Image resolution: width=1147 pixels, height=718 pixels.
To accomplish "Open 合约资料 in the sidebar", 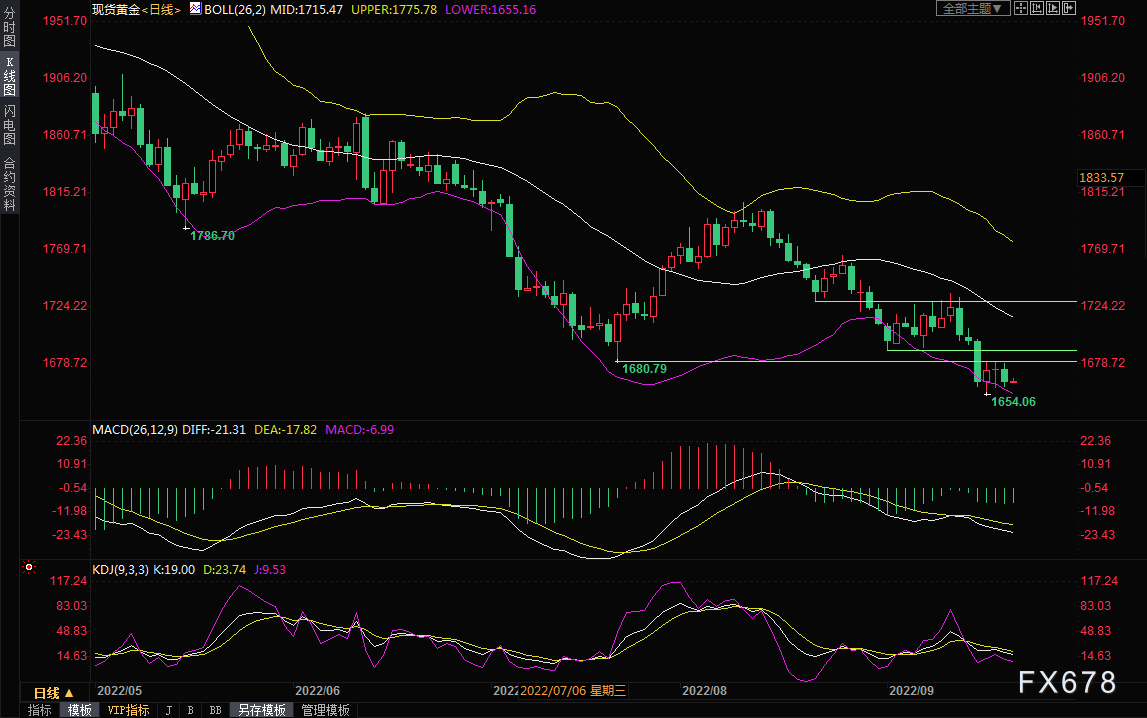I will (x=10, y=184).
